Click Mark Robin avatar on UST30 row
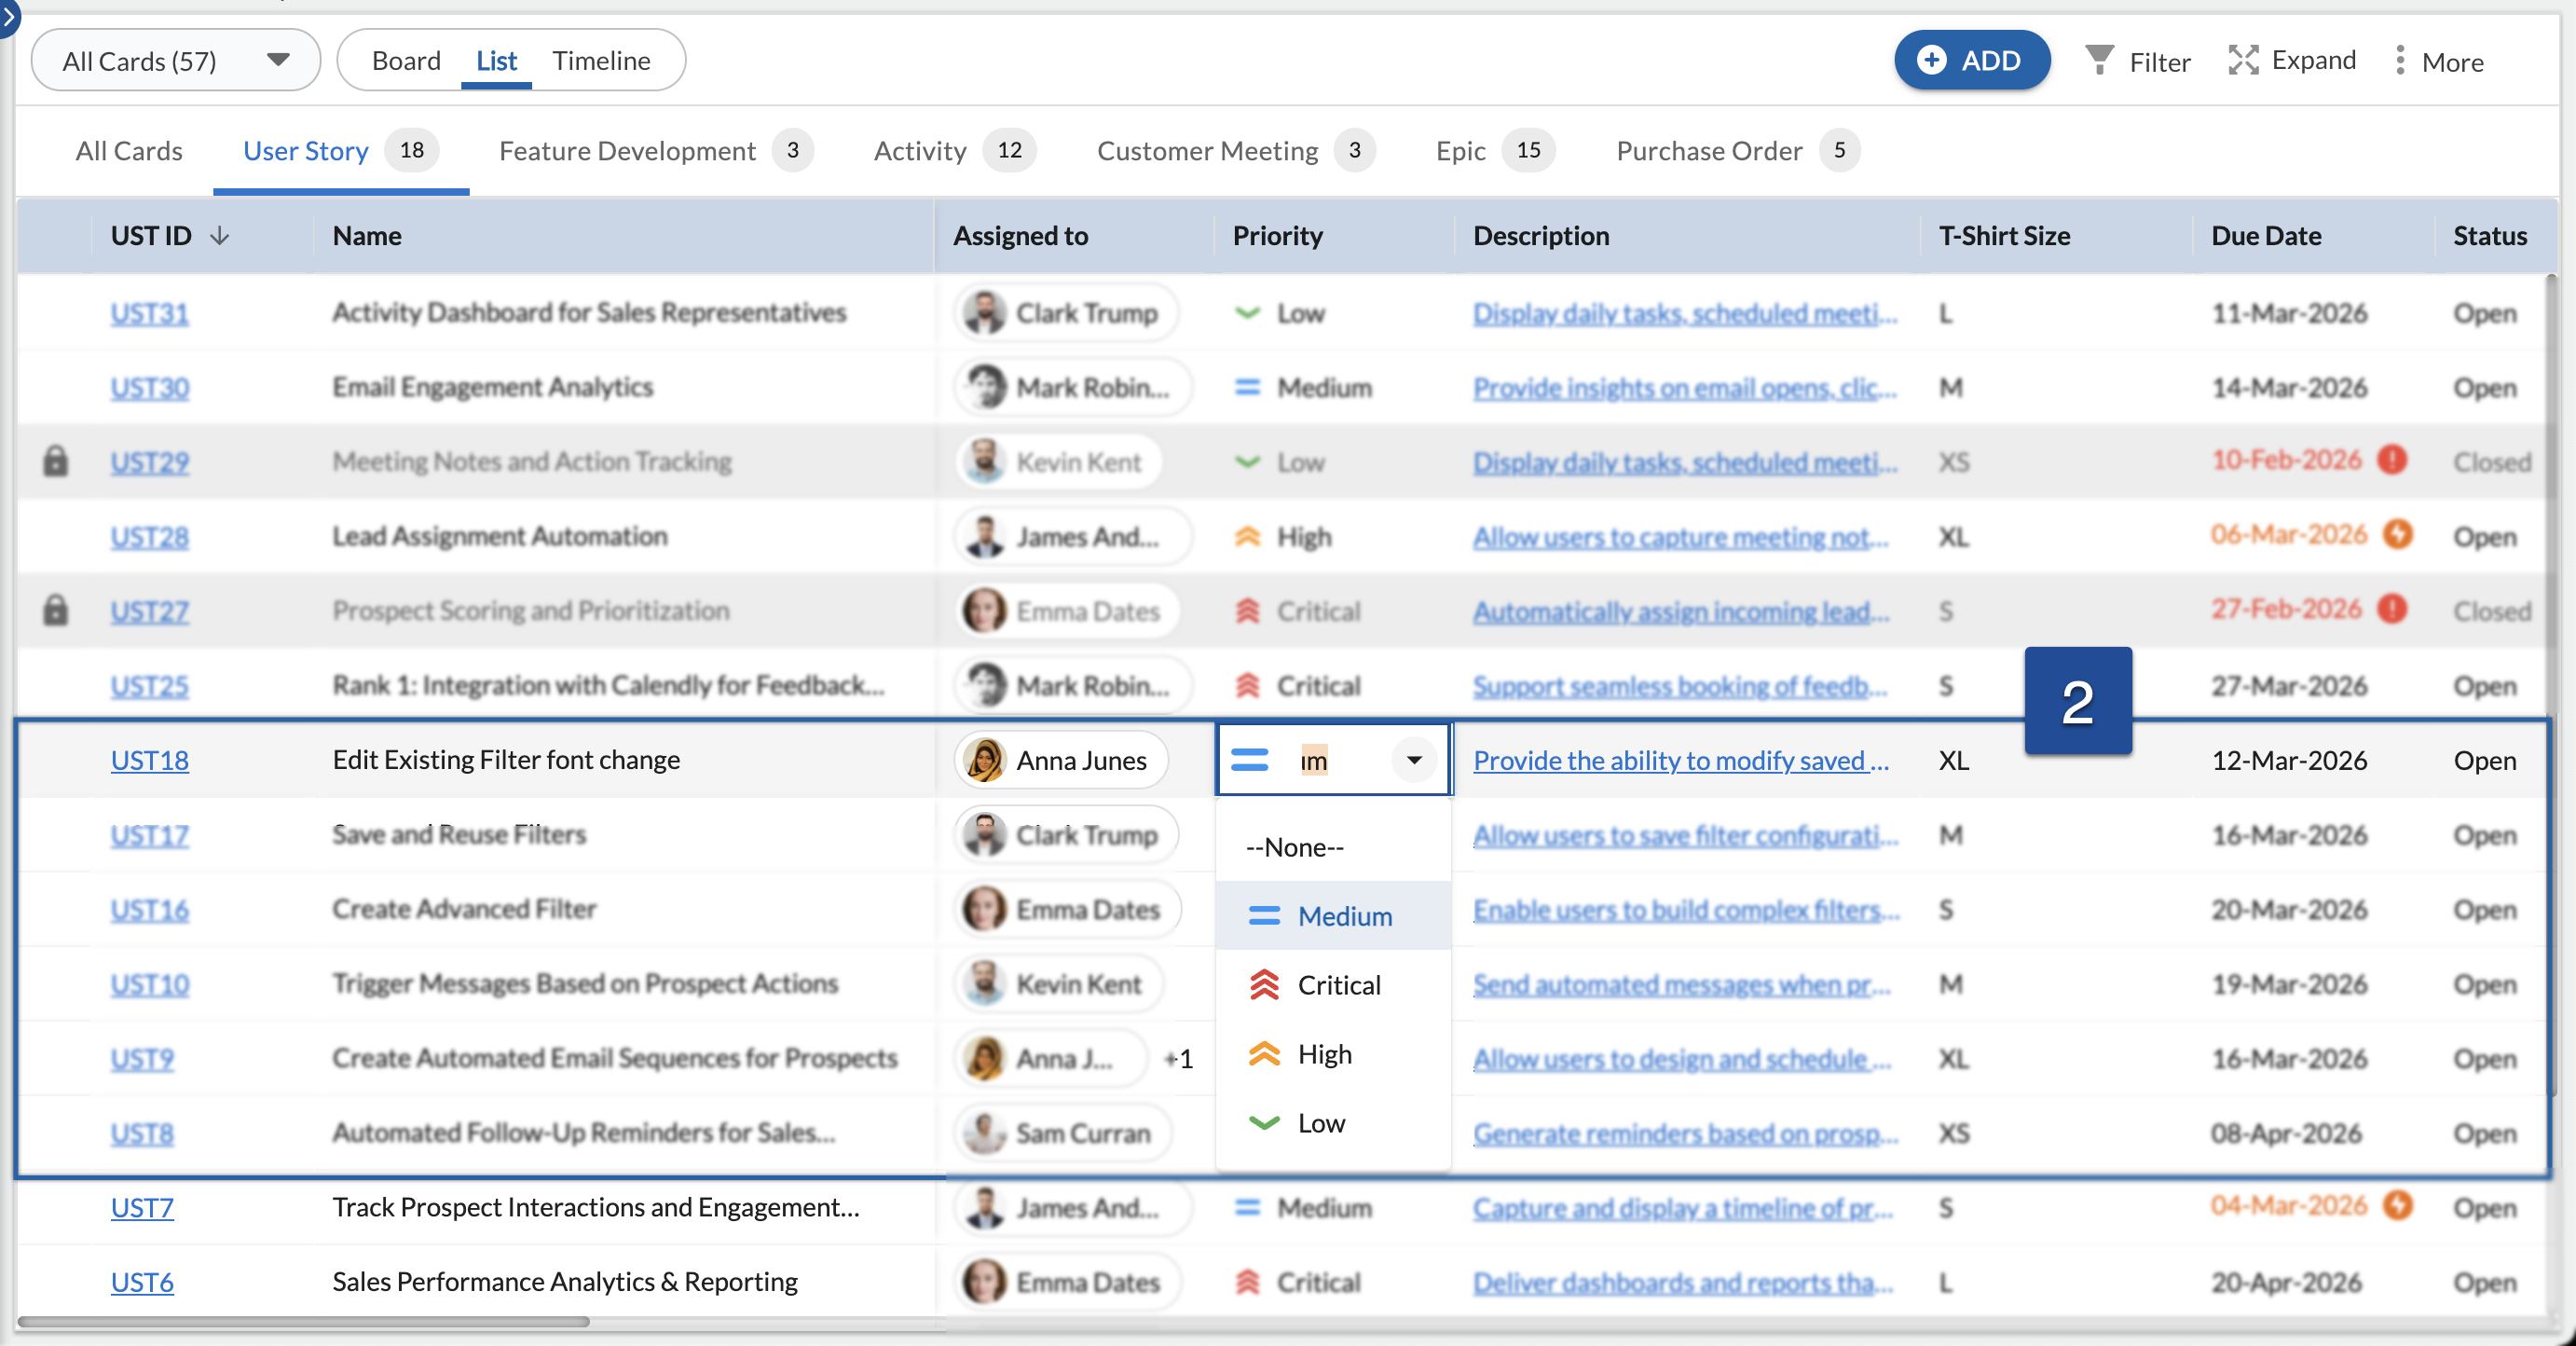This screenshot has height=1346, width=2576. click(x=985, y=387)
